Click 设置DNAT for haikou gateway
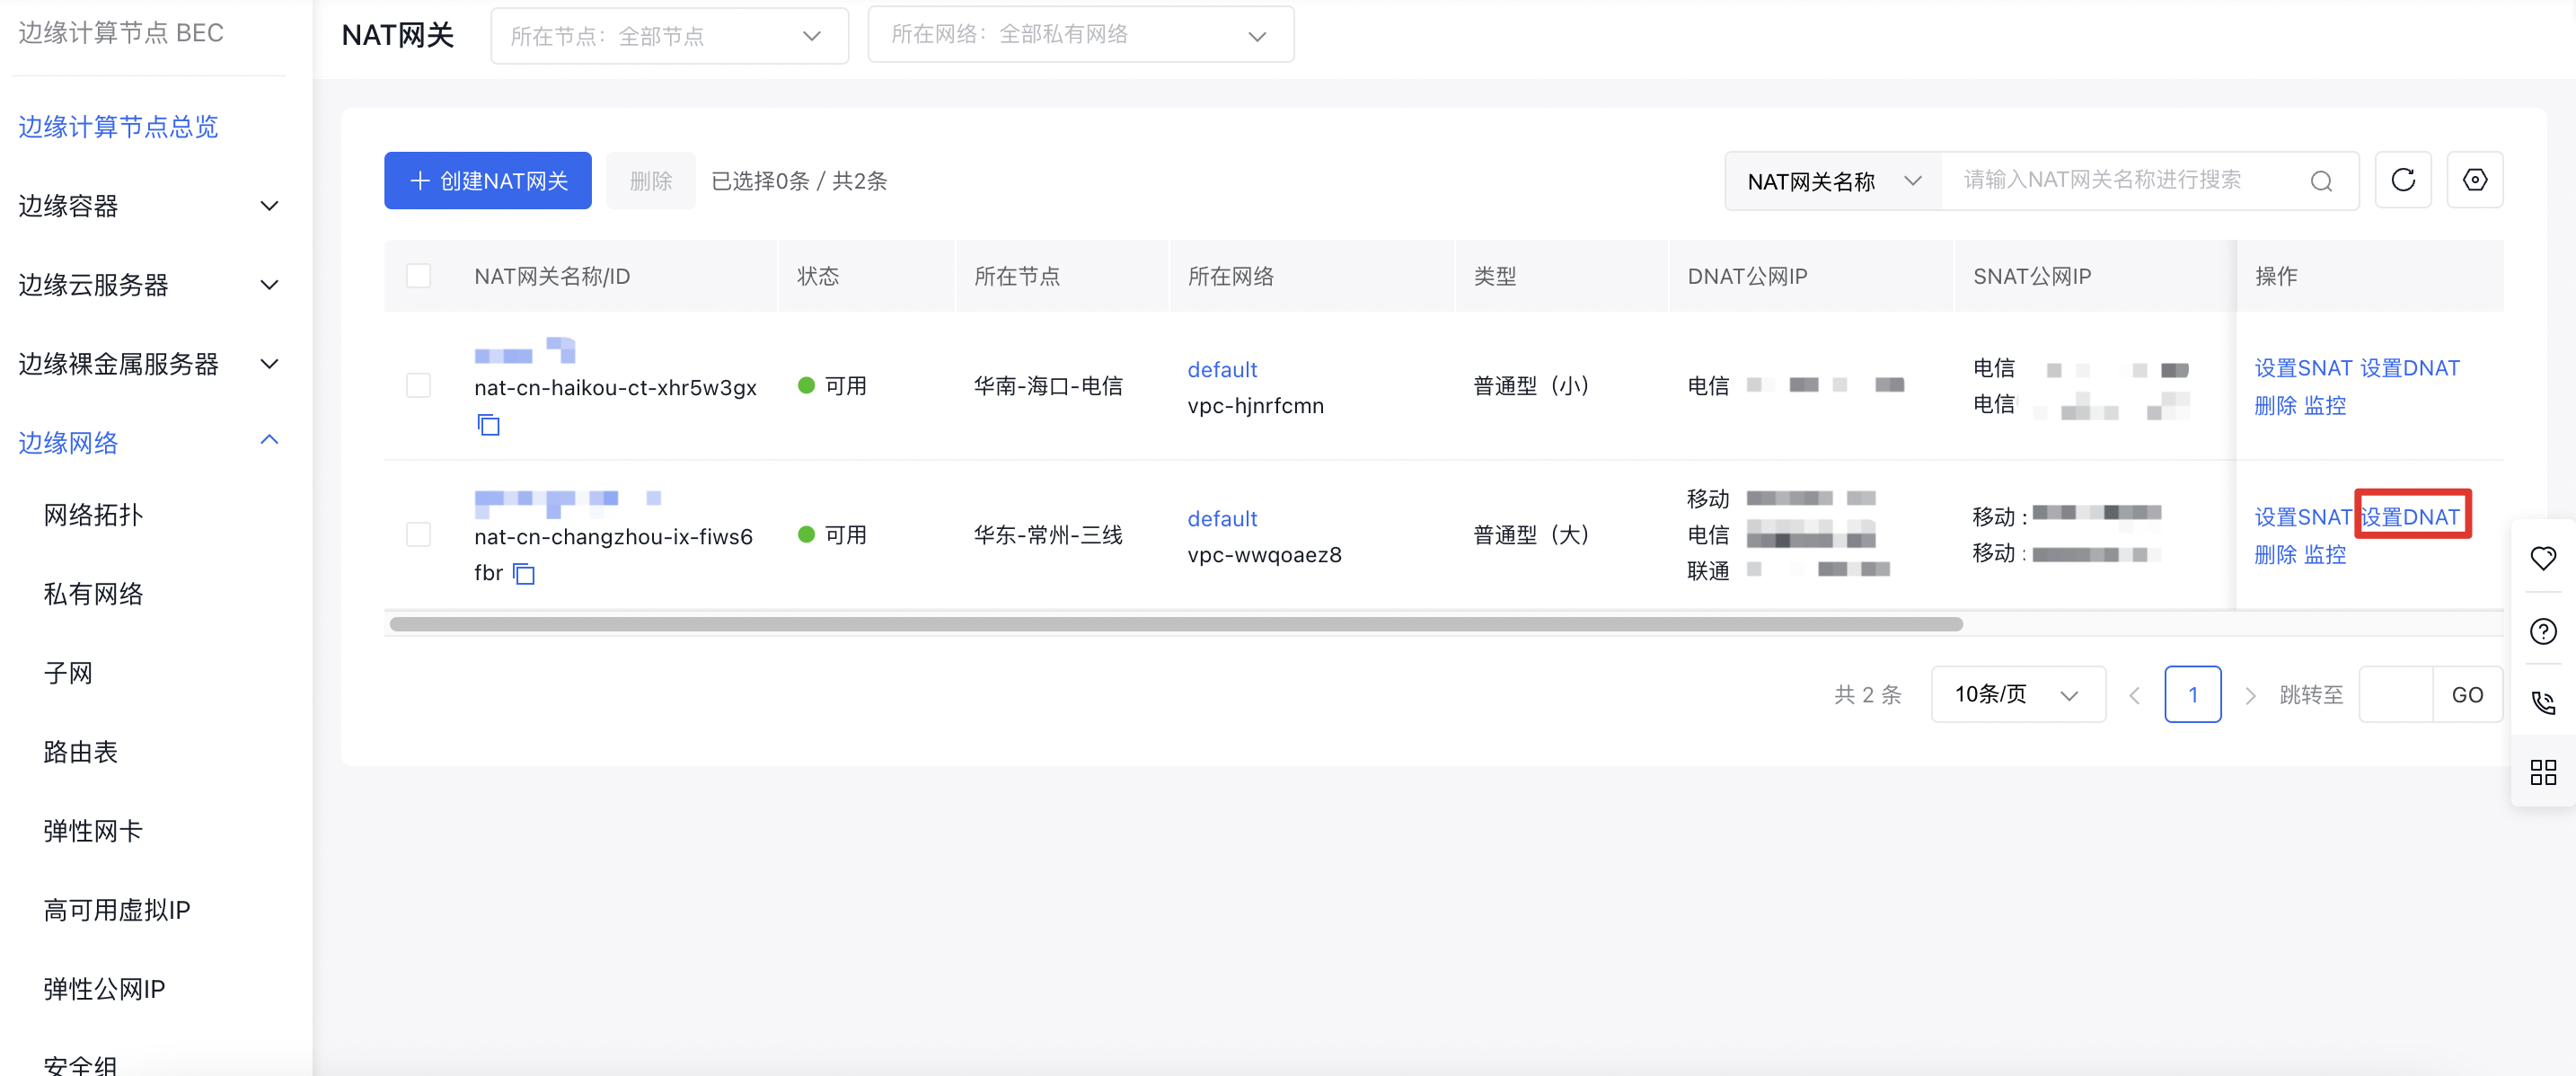Image resolution: width=2576 pixels, height=1076 pixels. 2409,368
